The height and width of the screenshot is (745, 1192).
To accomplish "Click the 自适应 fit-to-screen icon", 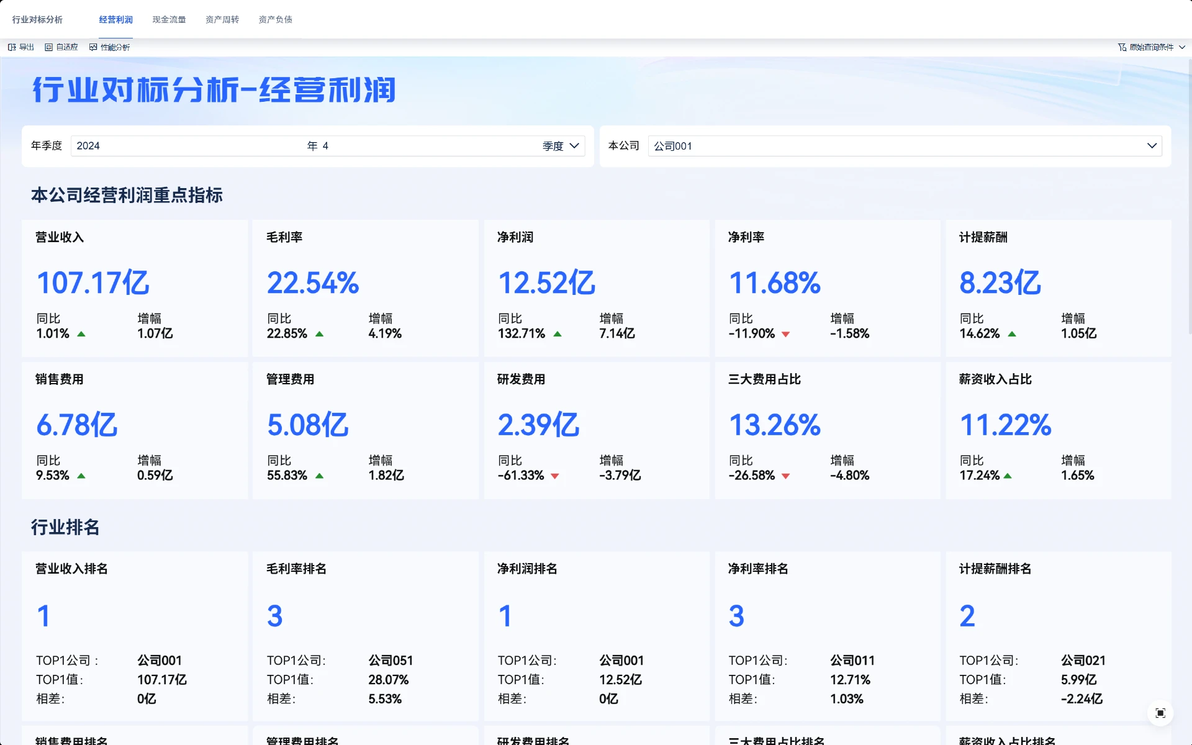I will pos(49,47).
